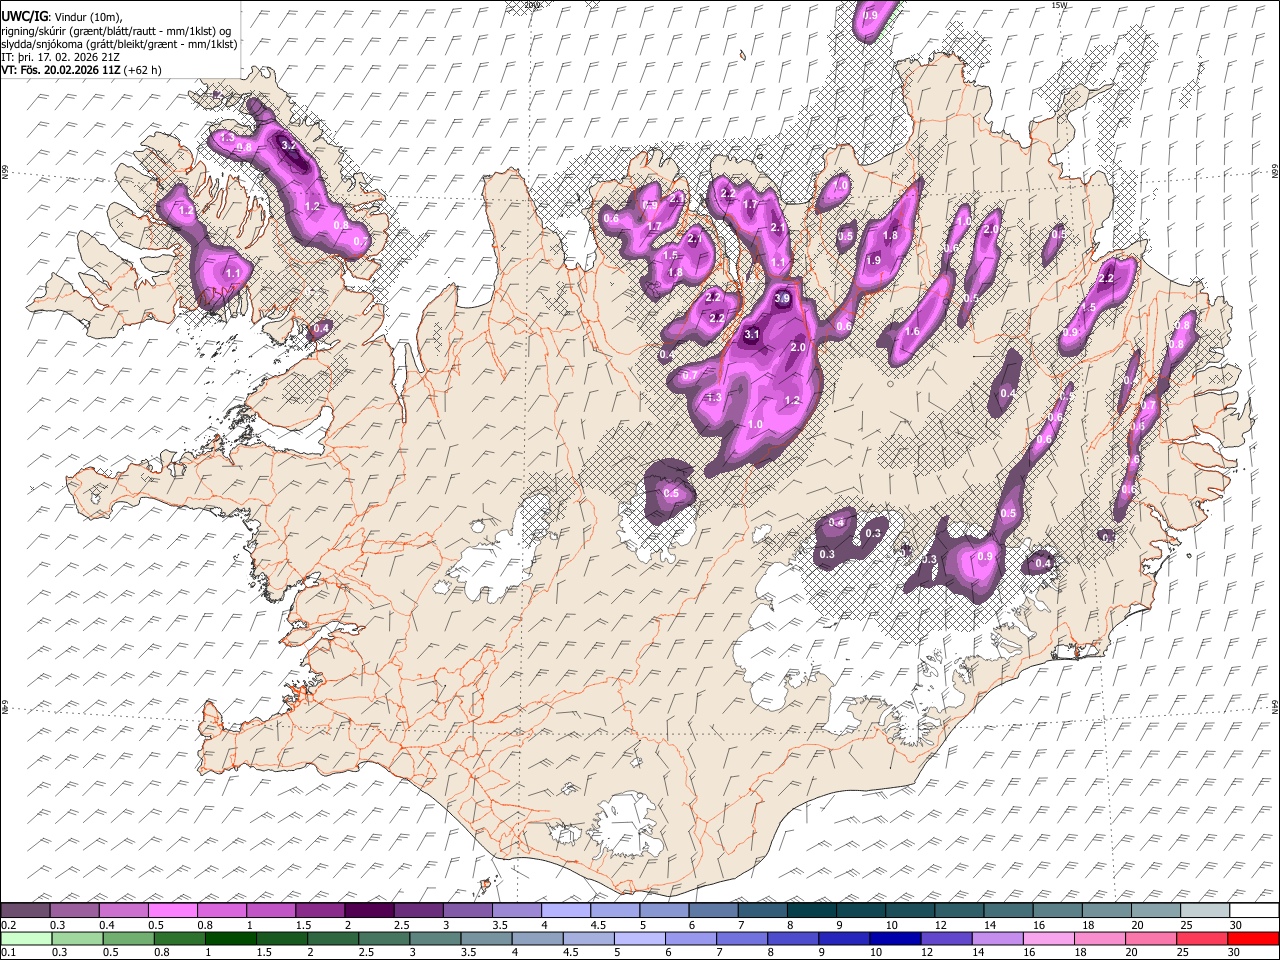This screenshot has width=1280, height=960.
Task: Click the 3.9 snowfall maximum value
Action: pos(783,298)
